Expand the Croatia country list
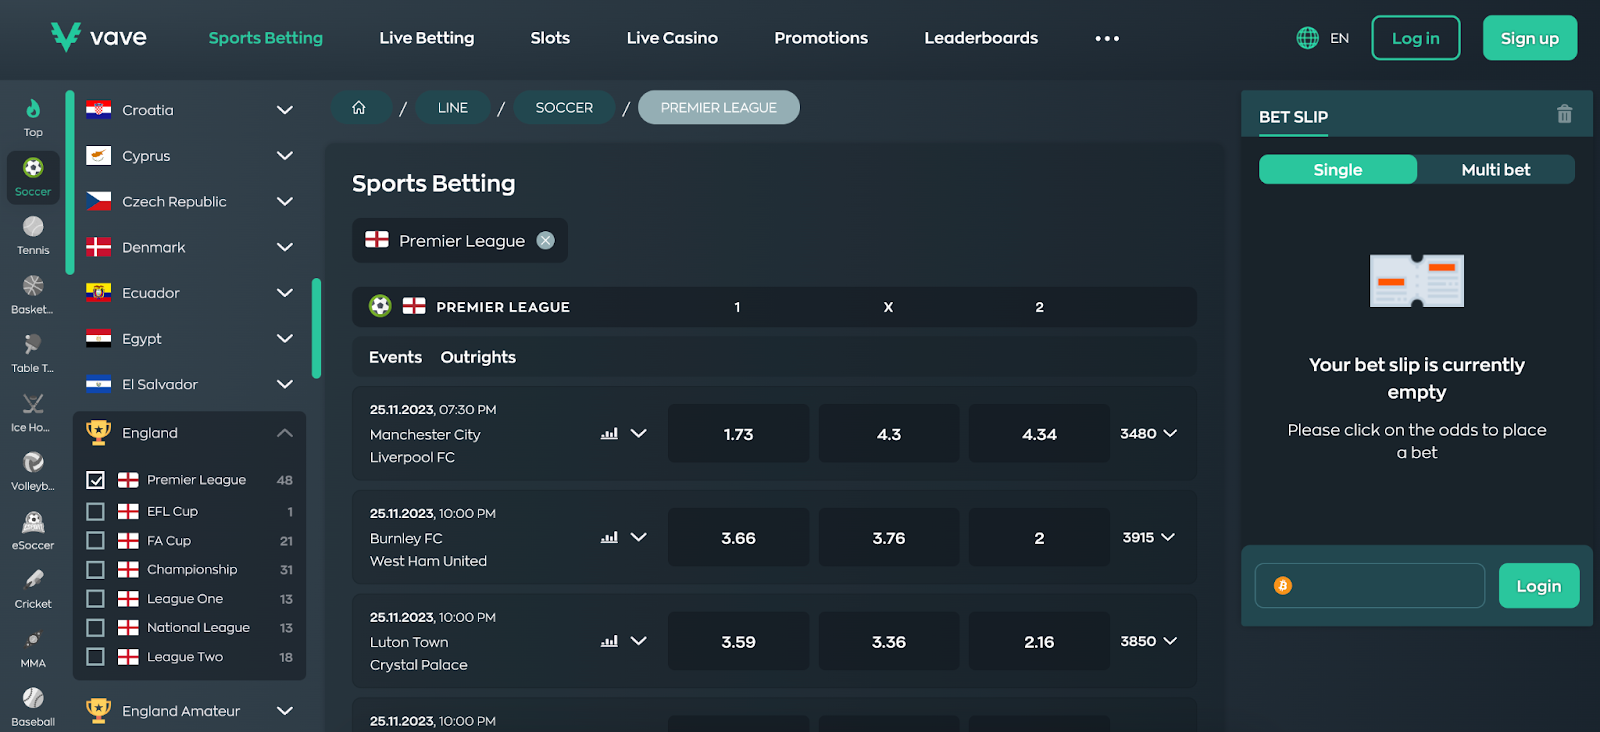The height and width of the screenshot is (732, 1600). (285, 110)
